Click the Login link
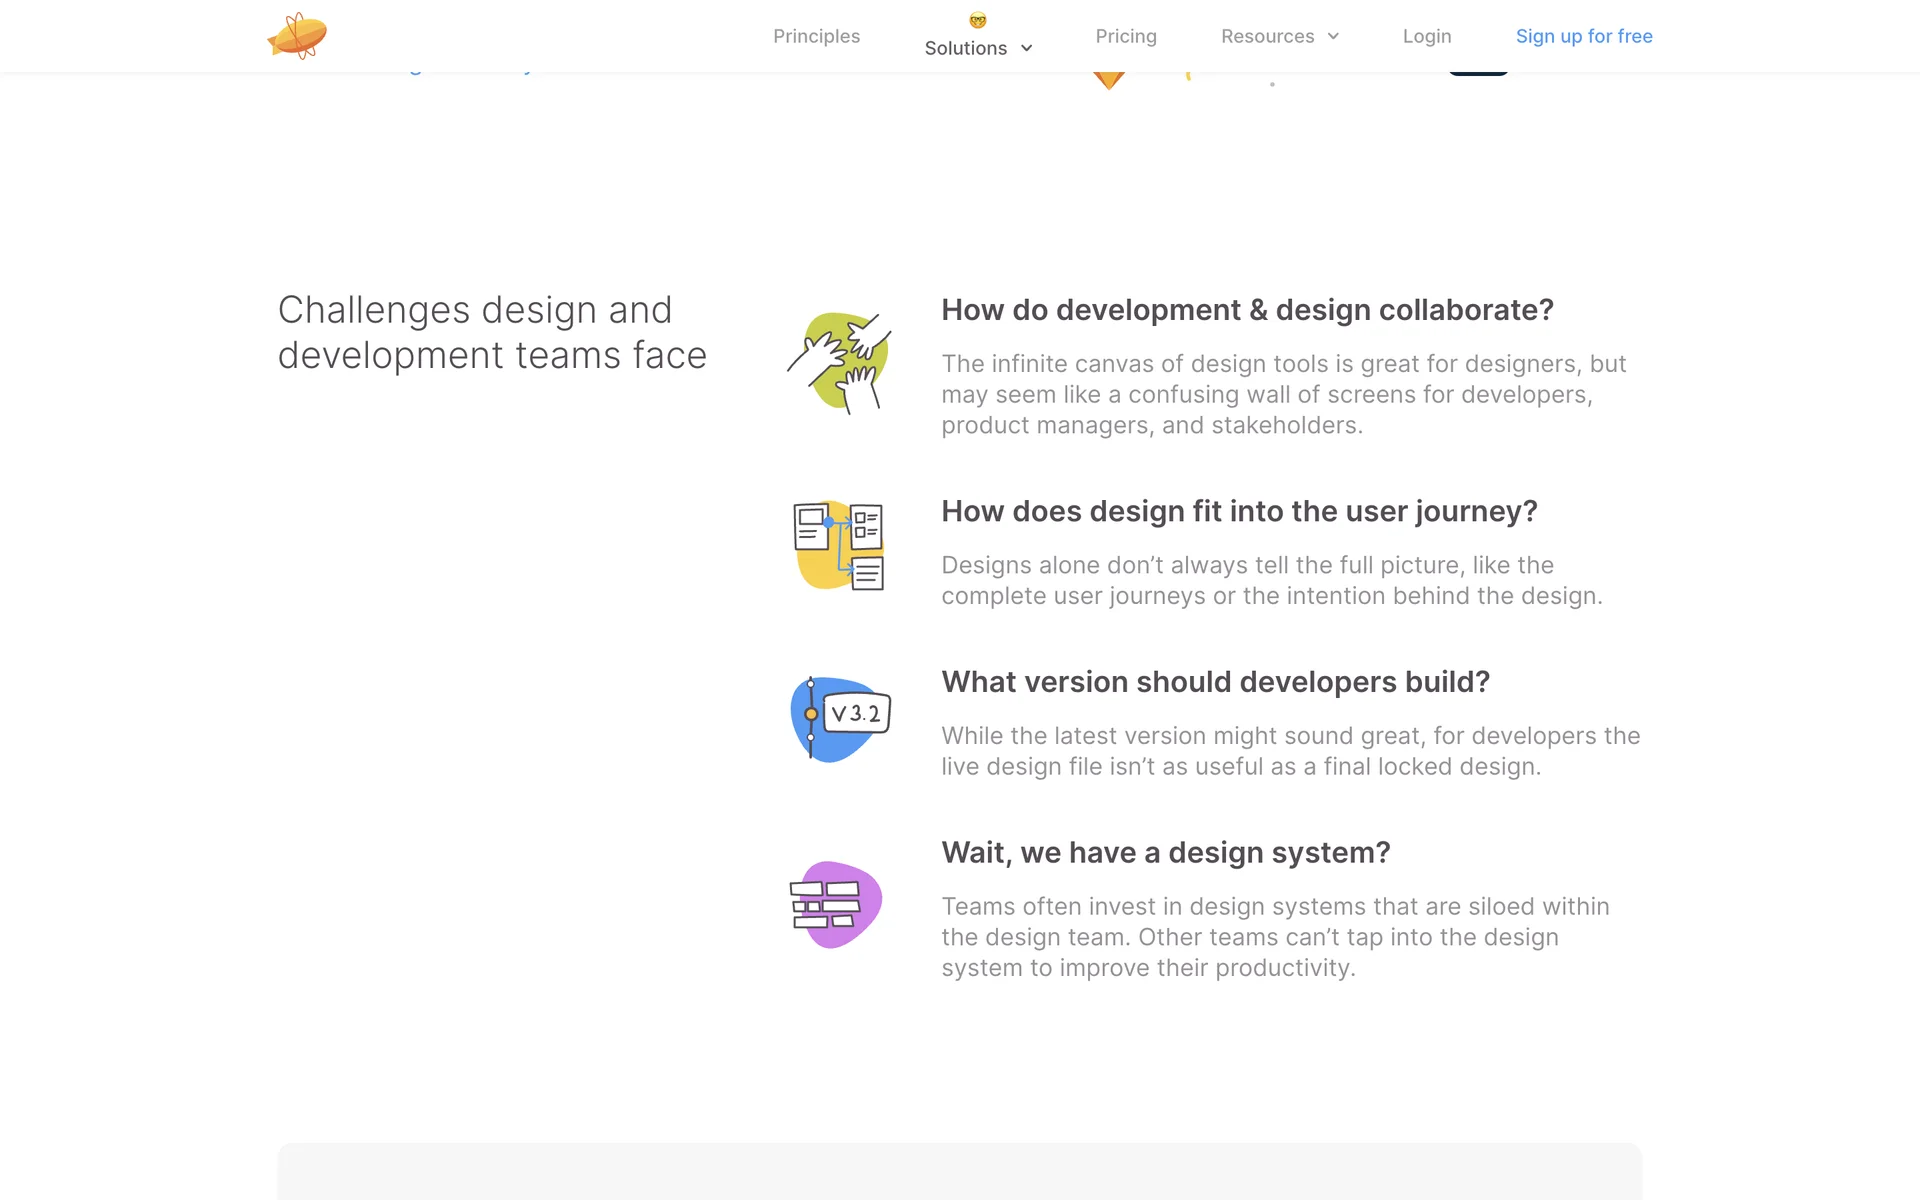The image size is (1920, 1200). click(x=1426, y=36)
